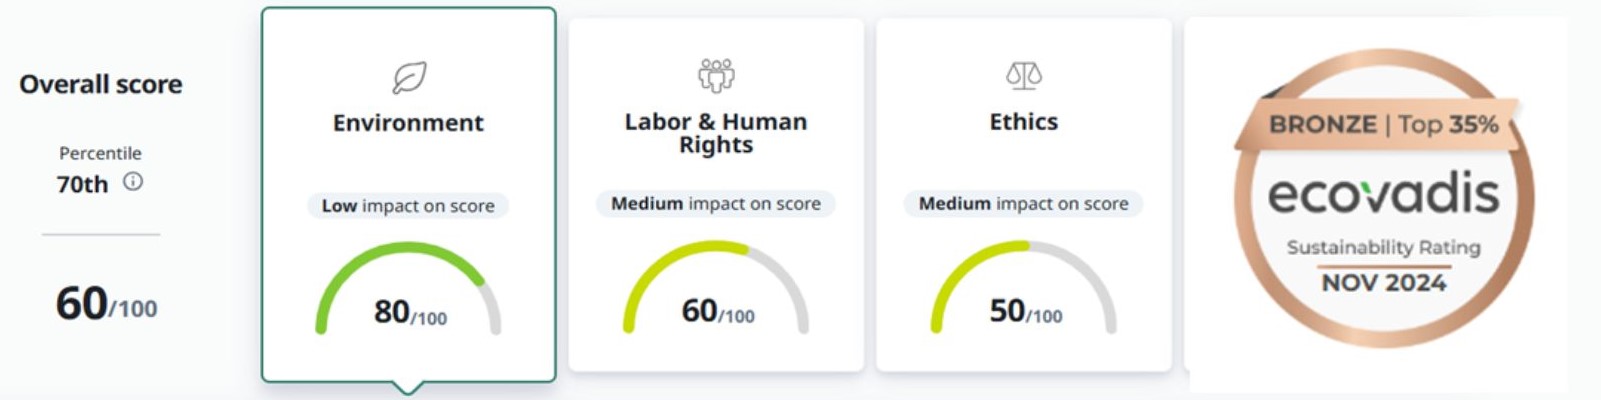Click the Ethics scales icon
Viewport: 1601px width, 400px height.
1023,75
